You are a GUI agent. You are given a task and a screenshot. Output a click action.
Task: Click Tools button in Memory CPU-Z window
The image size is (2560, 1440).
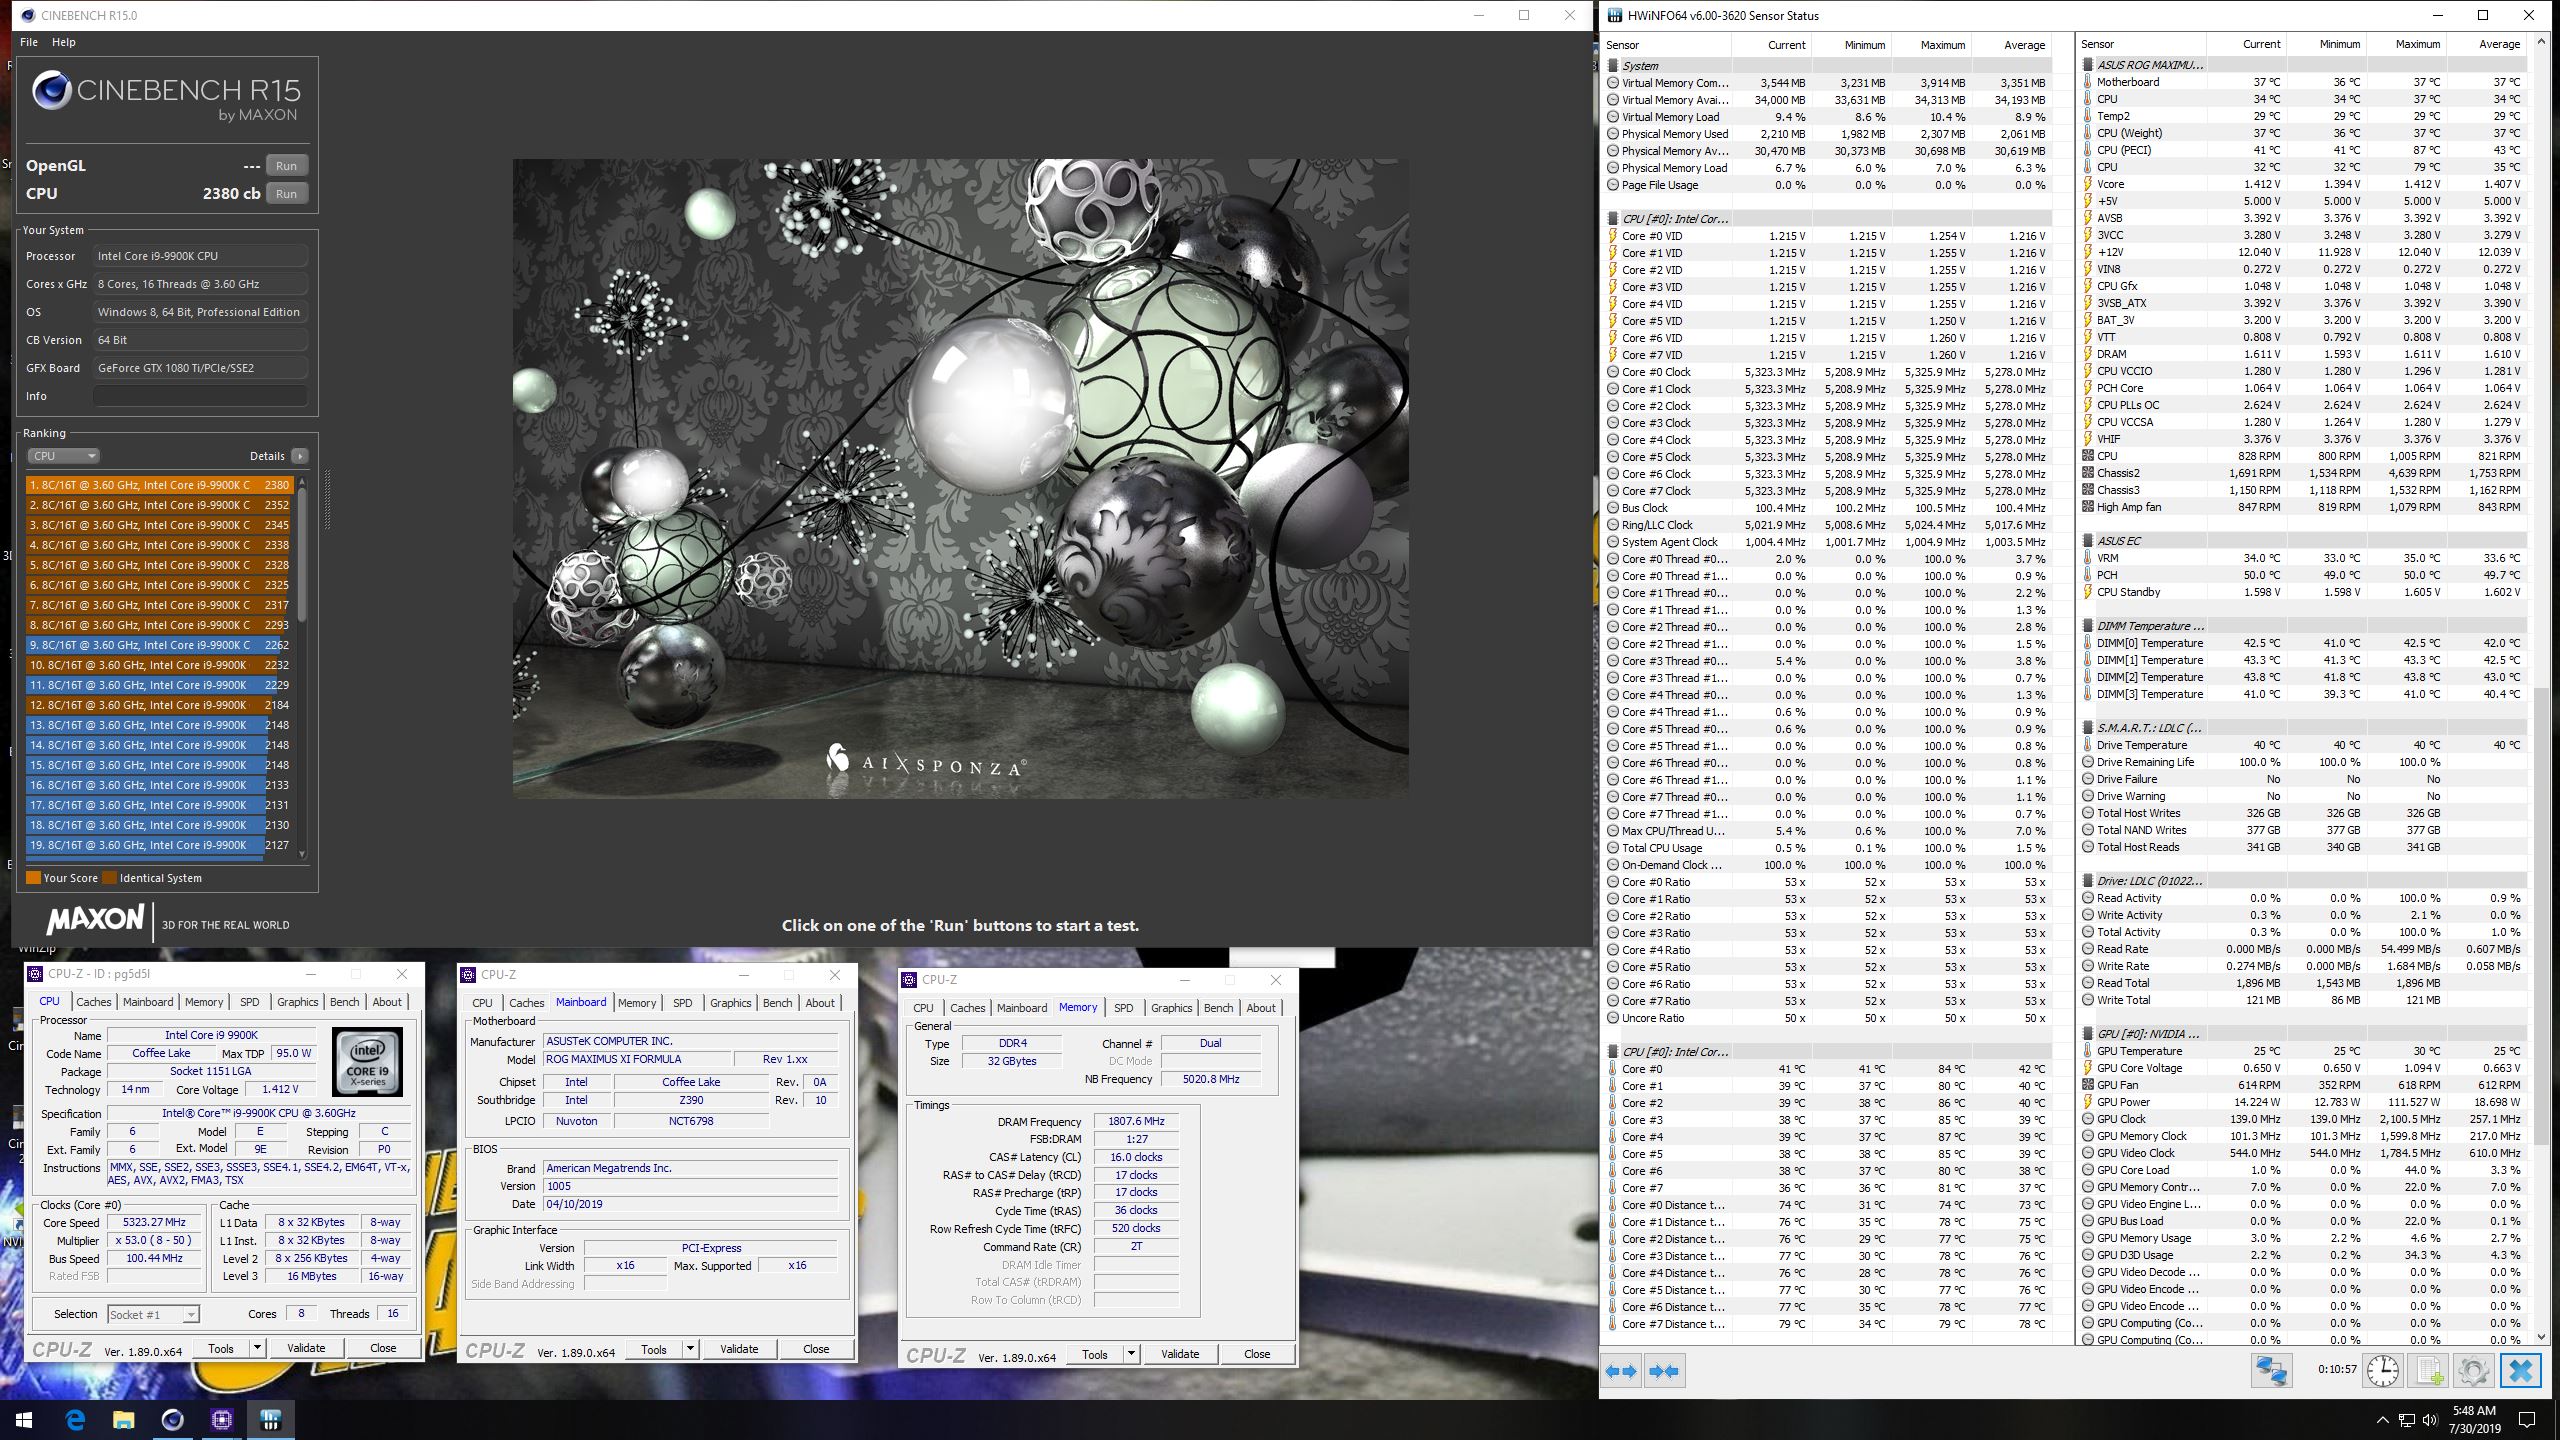click(x=1095, y=1354)
